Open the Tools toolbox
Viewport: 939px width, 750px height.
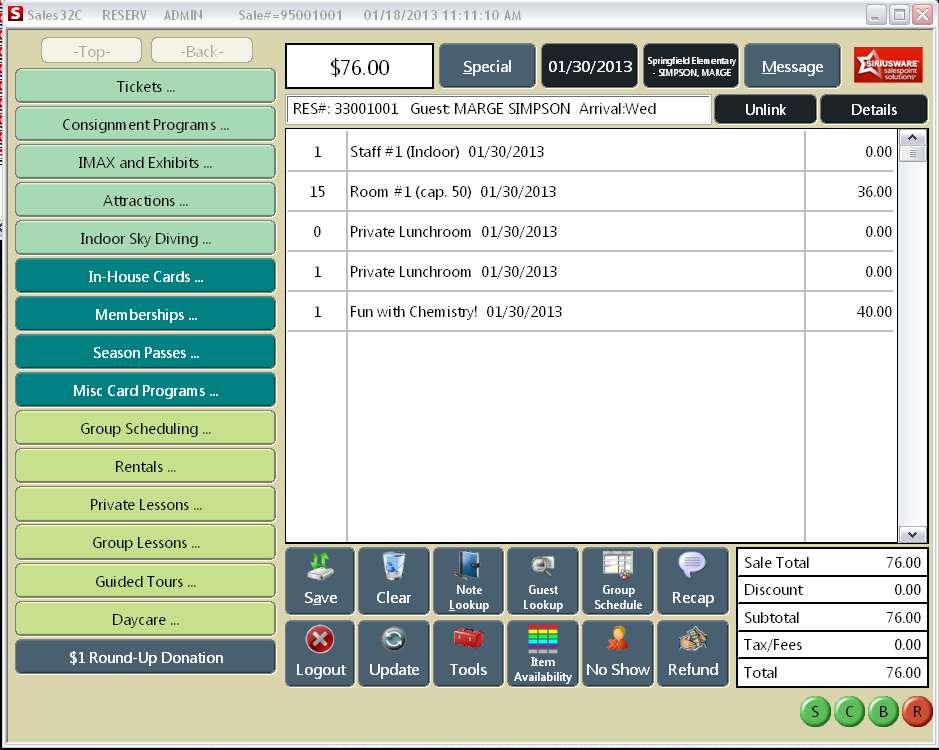(x=468, y=652)
